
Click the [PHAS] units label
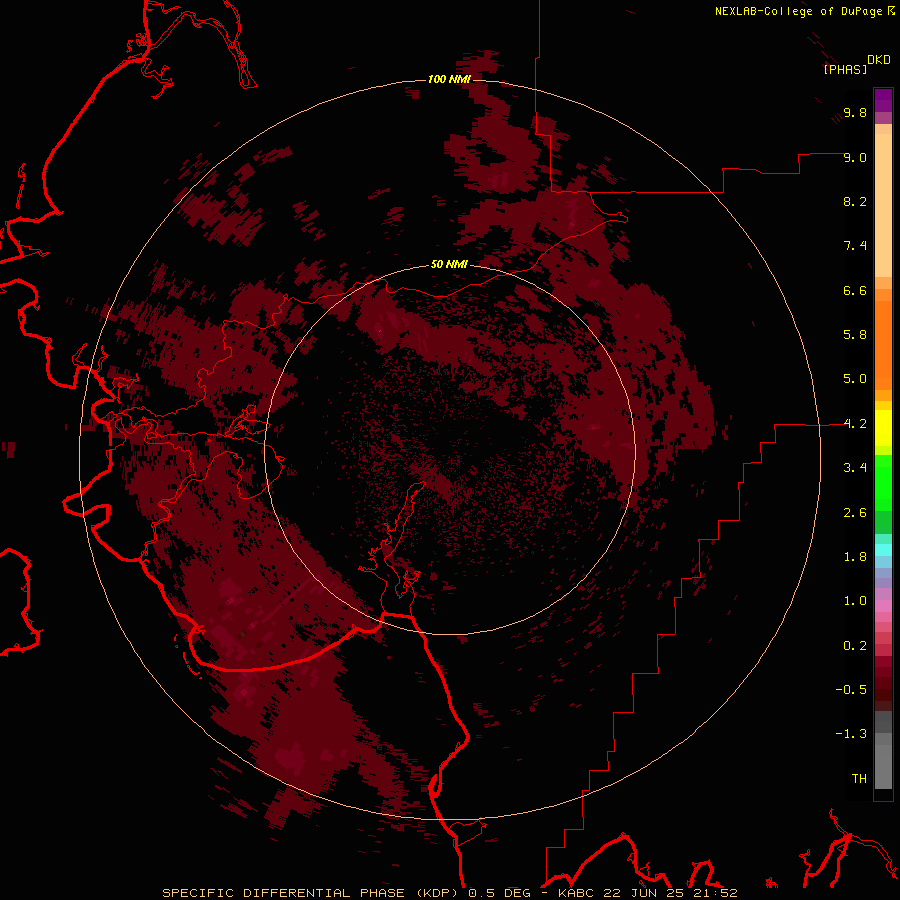pos(845,69)
